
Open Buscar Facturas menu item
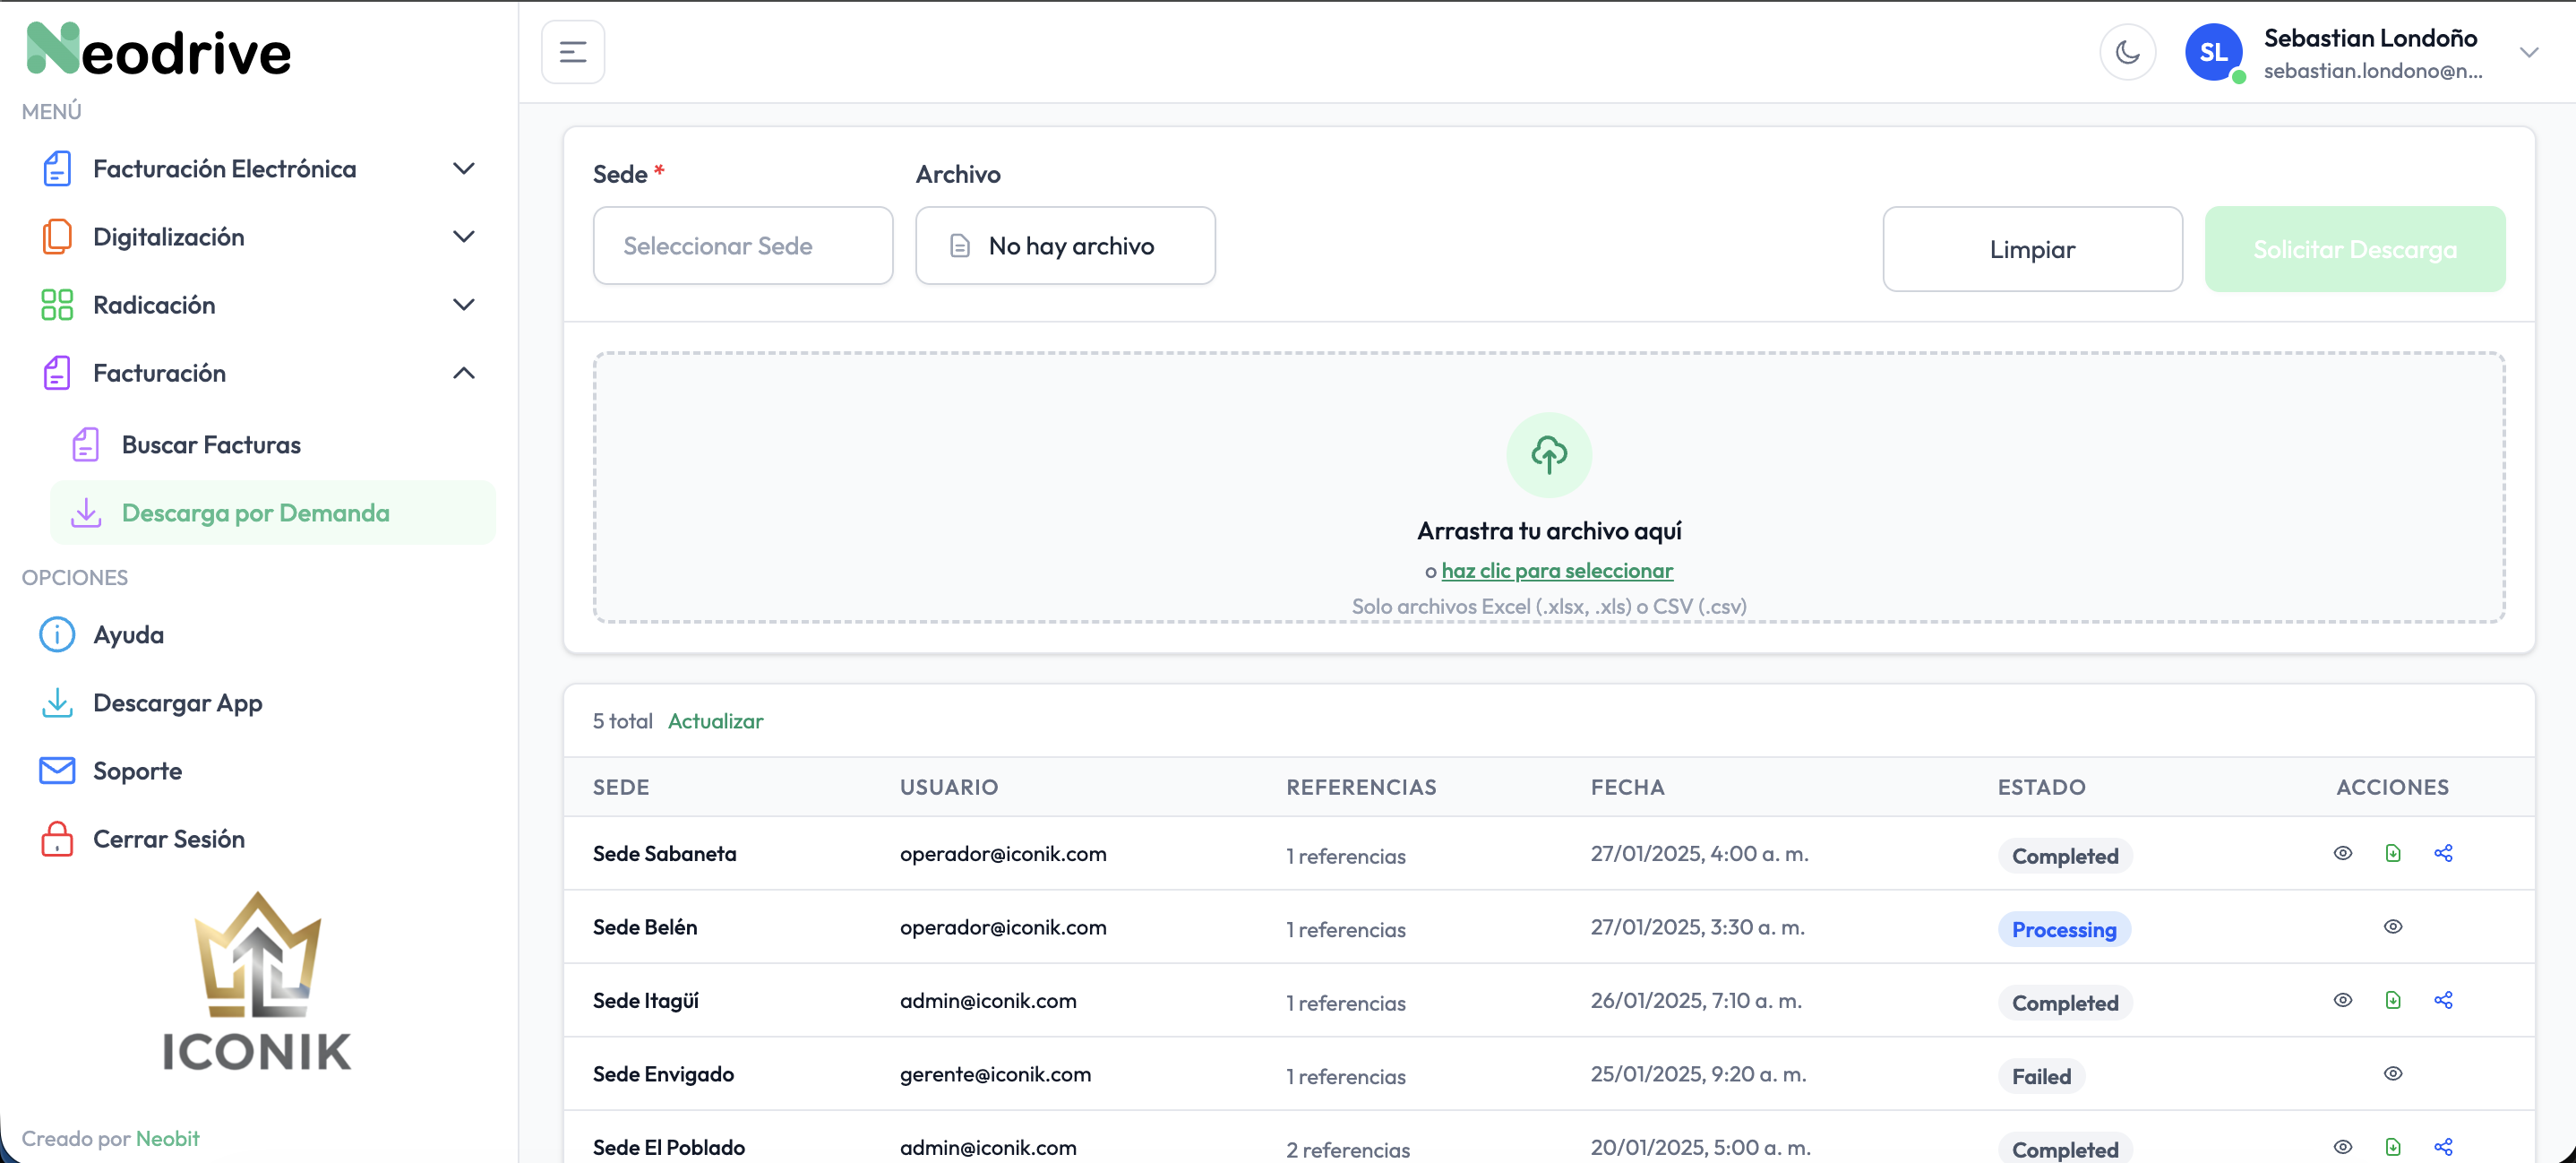click(x=211, y=445)
